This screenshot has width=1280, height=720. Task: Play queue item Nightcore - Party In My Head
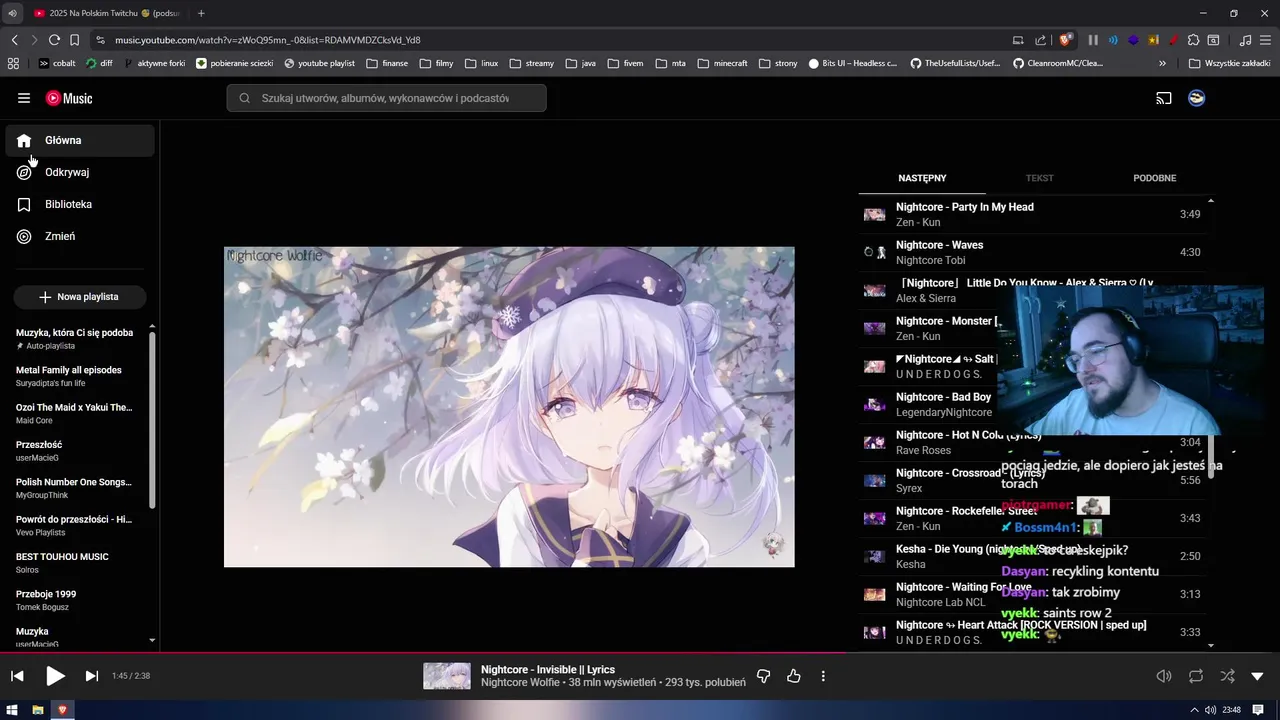tap(1032, 214)
